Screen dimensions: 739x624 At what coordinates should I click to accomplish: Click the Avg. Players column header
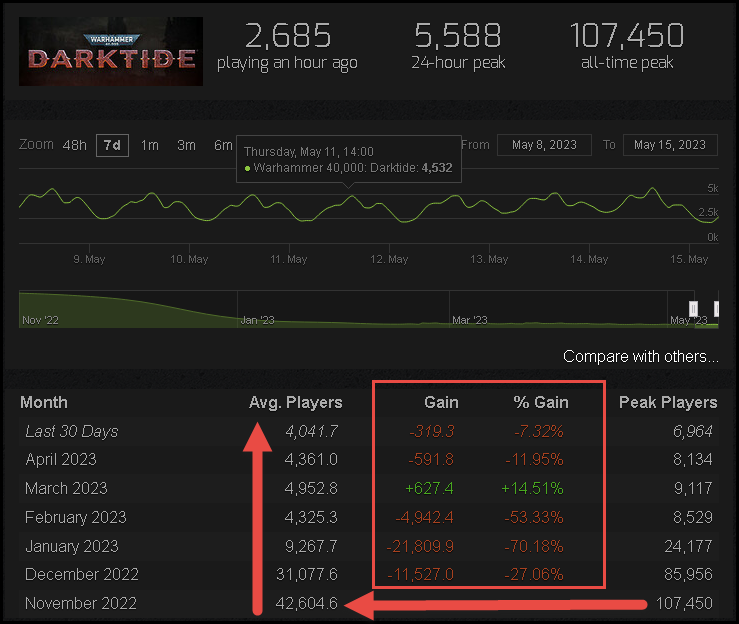296,402
